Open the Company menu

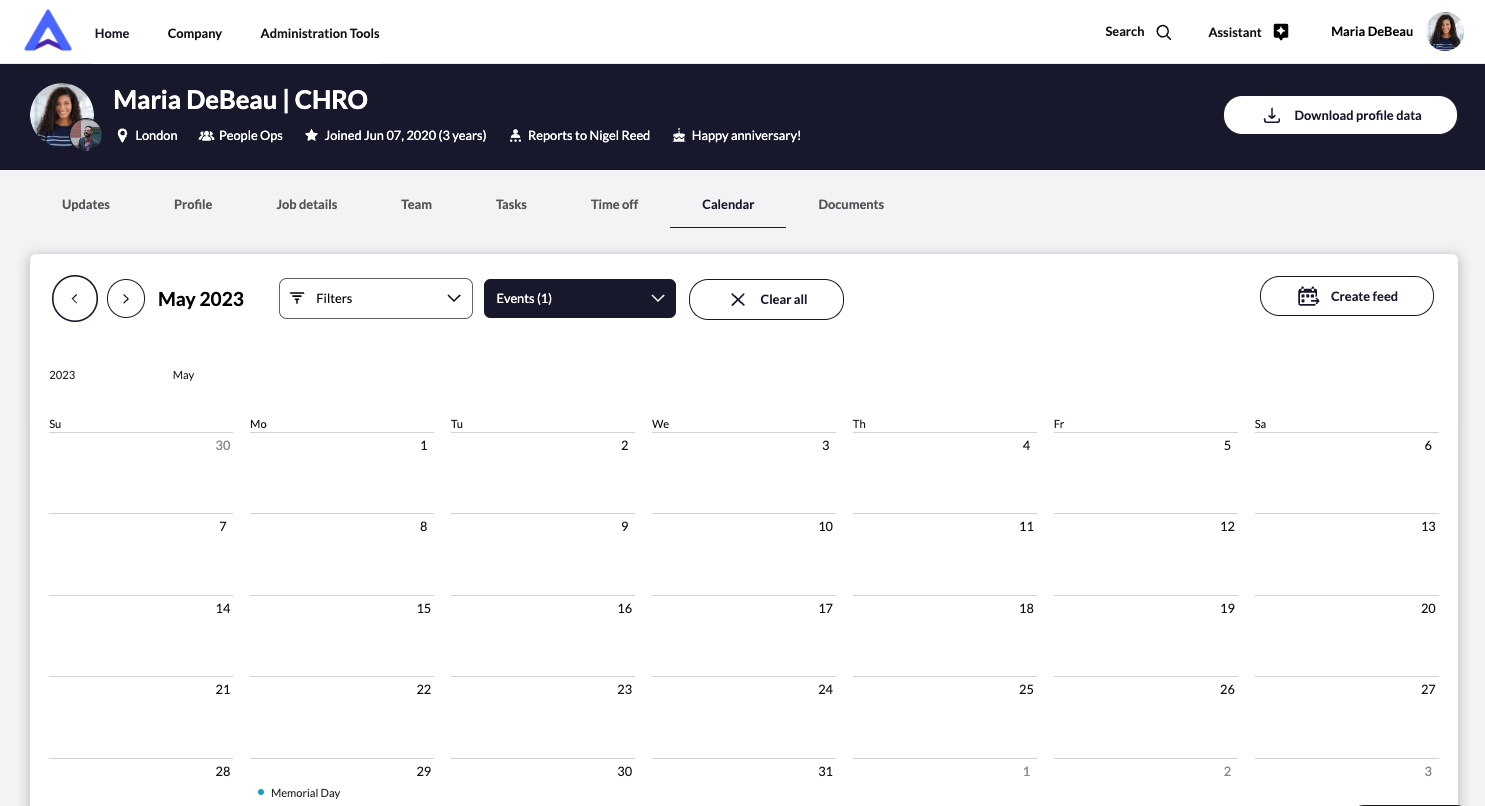point(195,33)
